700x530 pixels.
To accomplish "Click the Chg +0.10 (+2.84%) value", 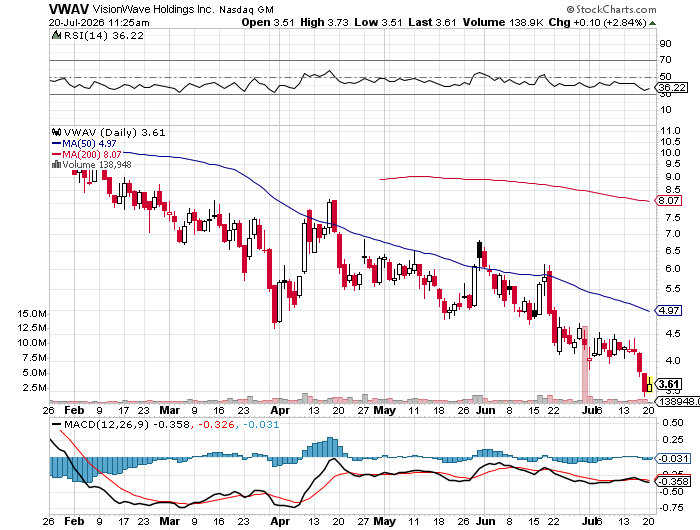I will (597, 22).
